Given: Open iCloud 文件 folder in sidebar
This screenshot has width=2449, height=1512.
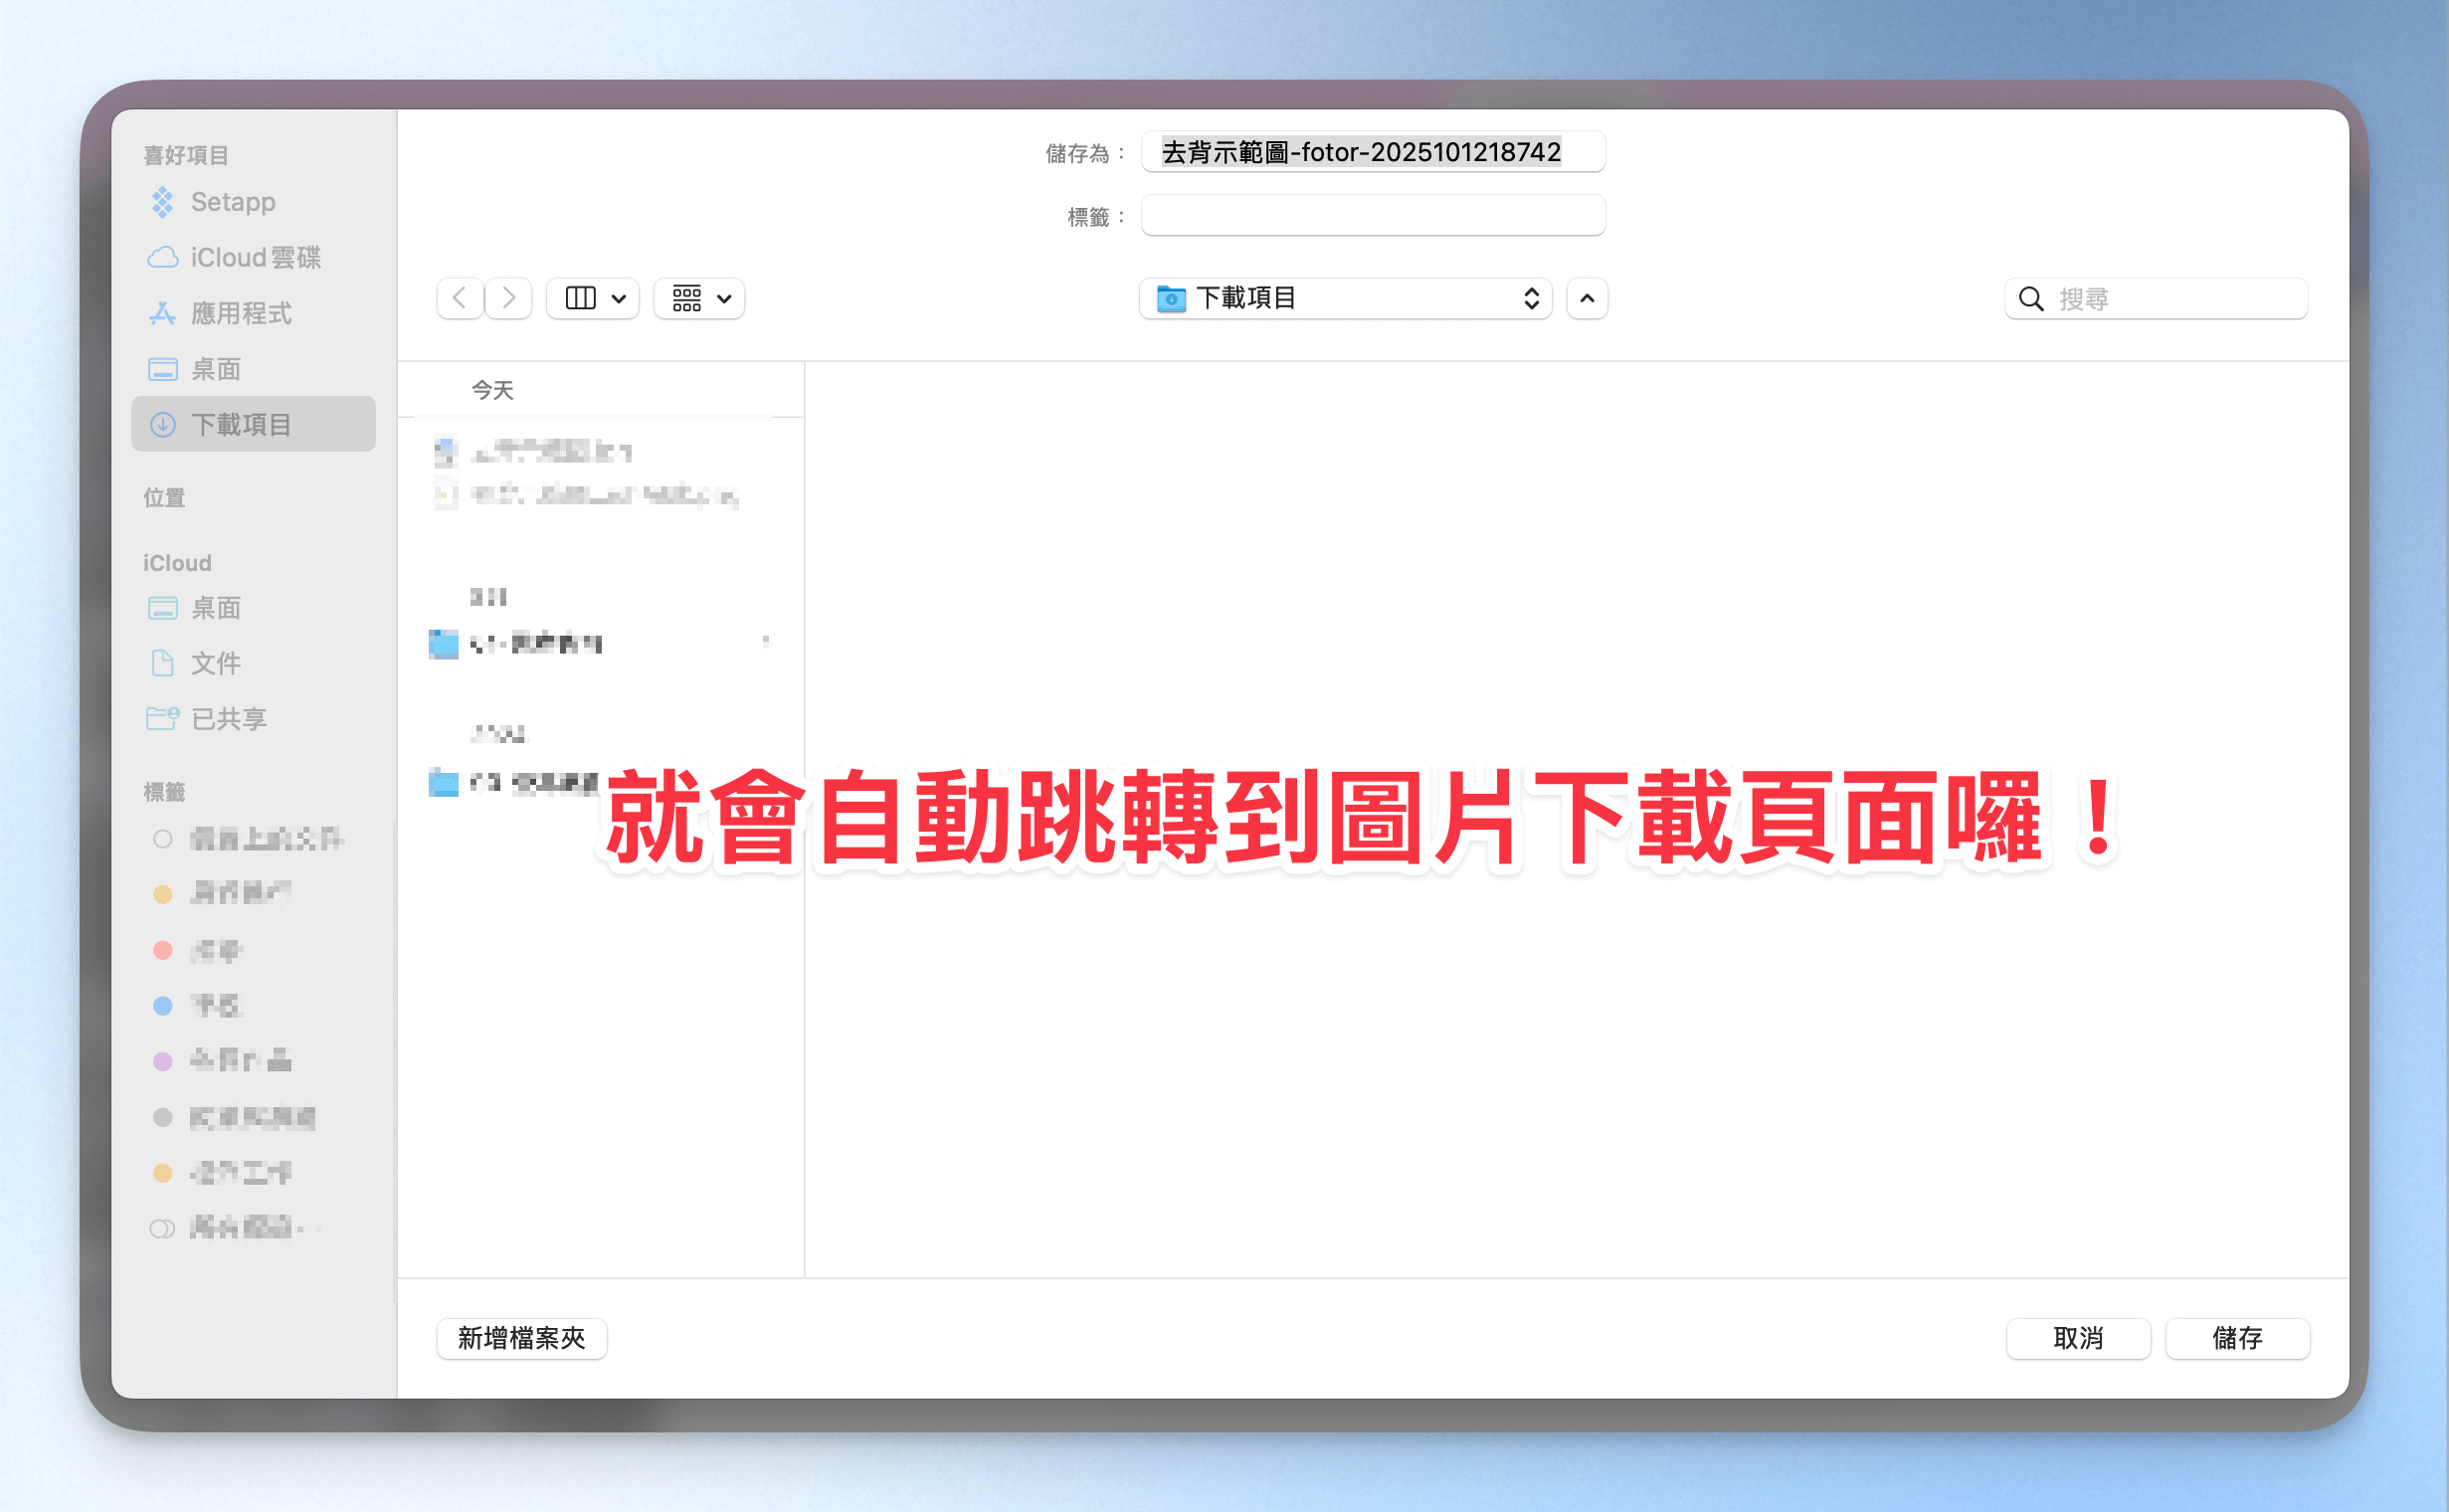Looking at the screenshot, I should (x=216, y=663).
